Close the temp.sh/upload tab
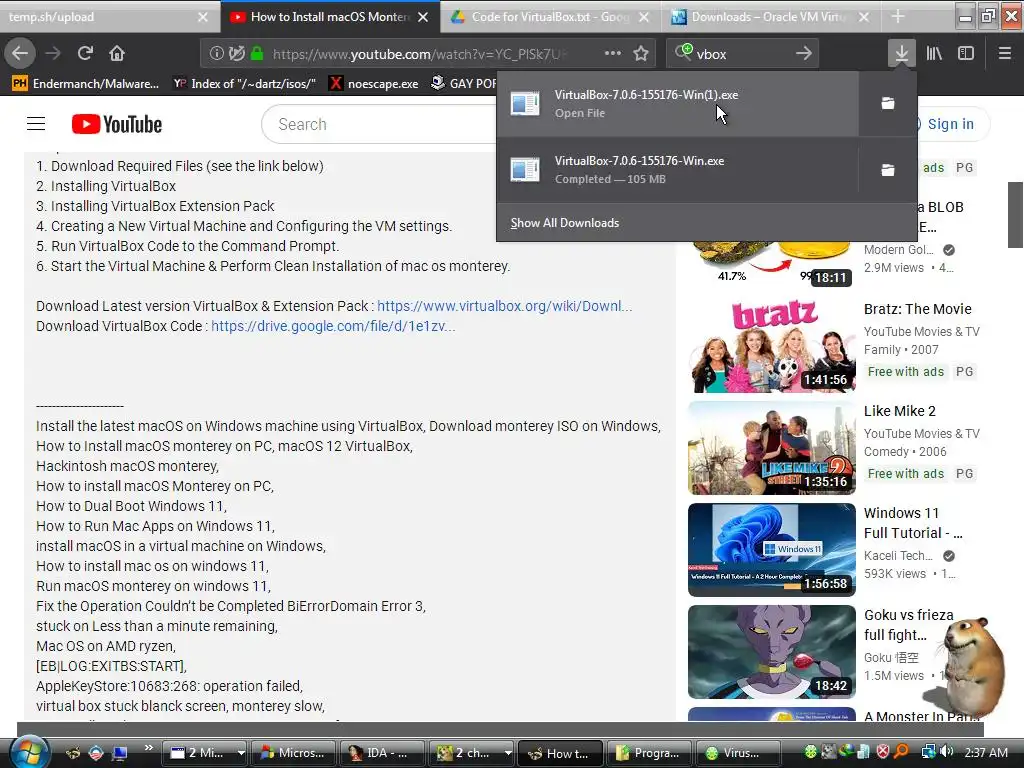Viewport: 1024px width, 768px height. coord(203,17)
